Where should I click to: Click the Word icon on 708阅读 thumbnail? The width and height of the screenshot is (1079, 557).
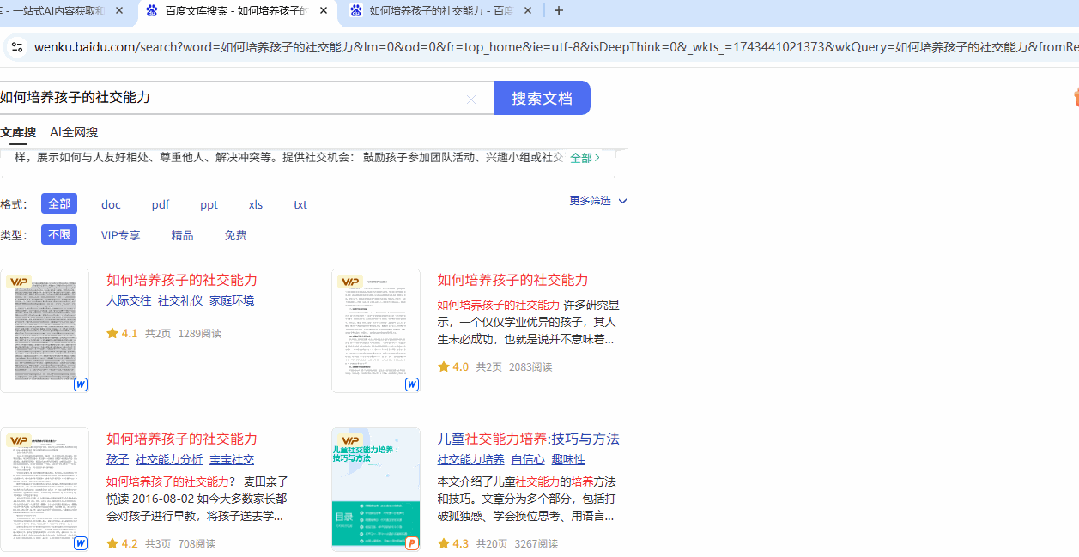(81, 543)
